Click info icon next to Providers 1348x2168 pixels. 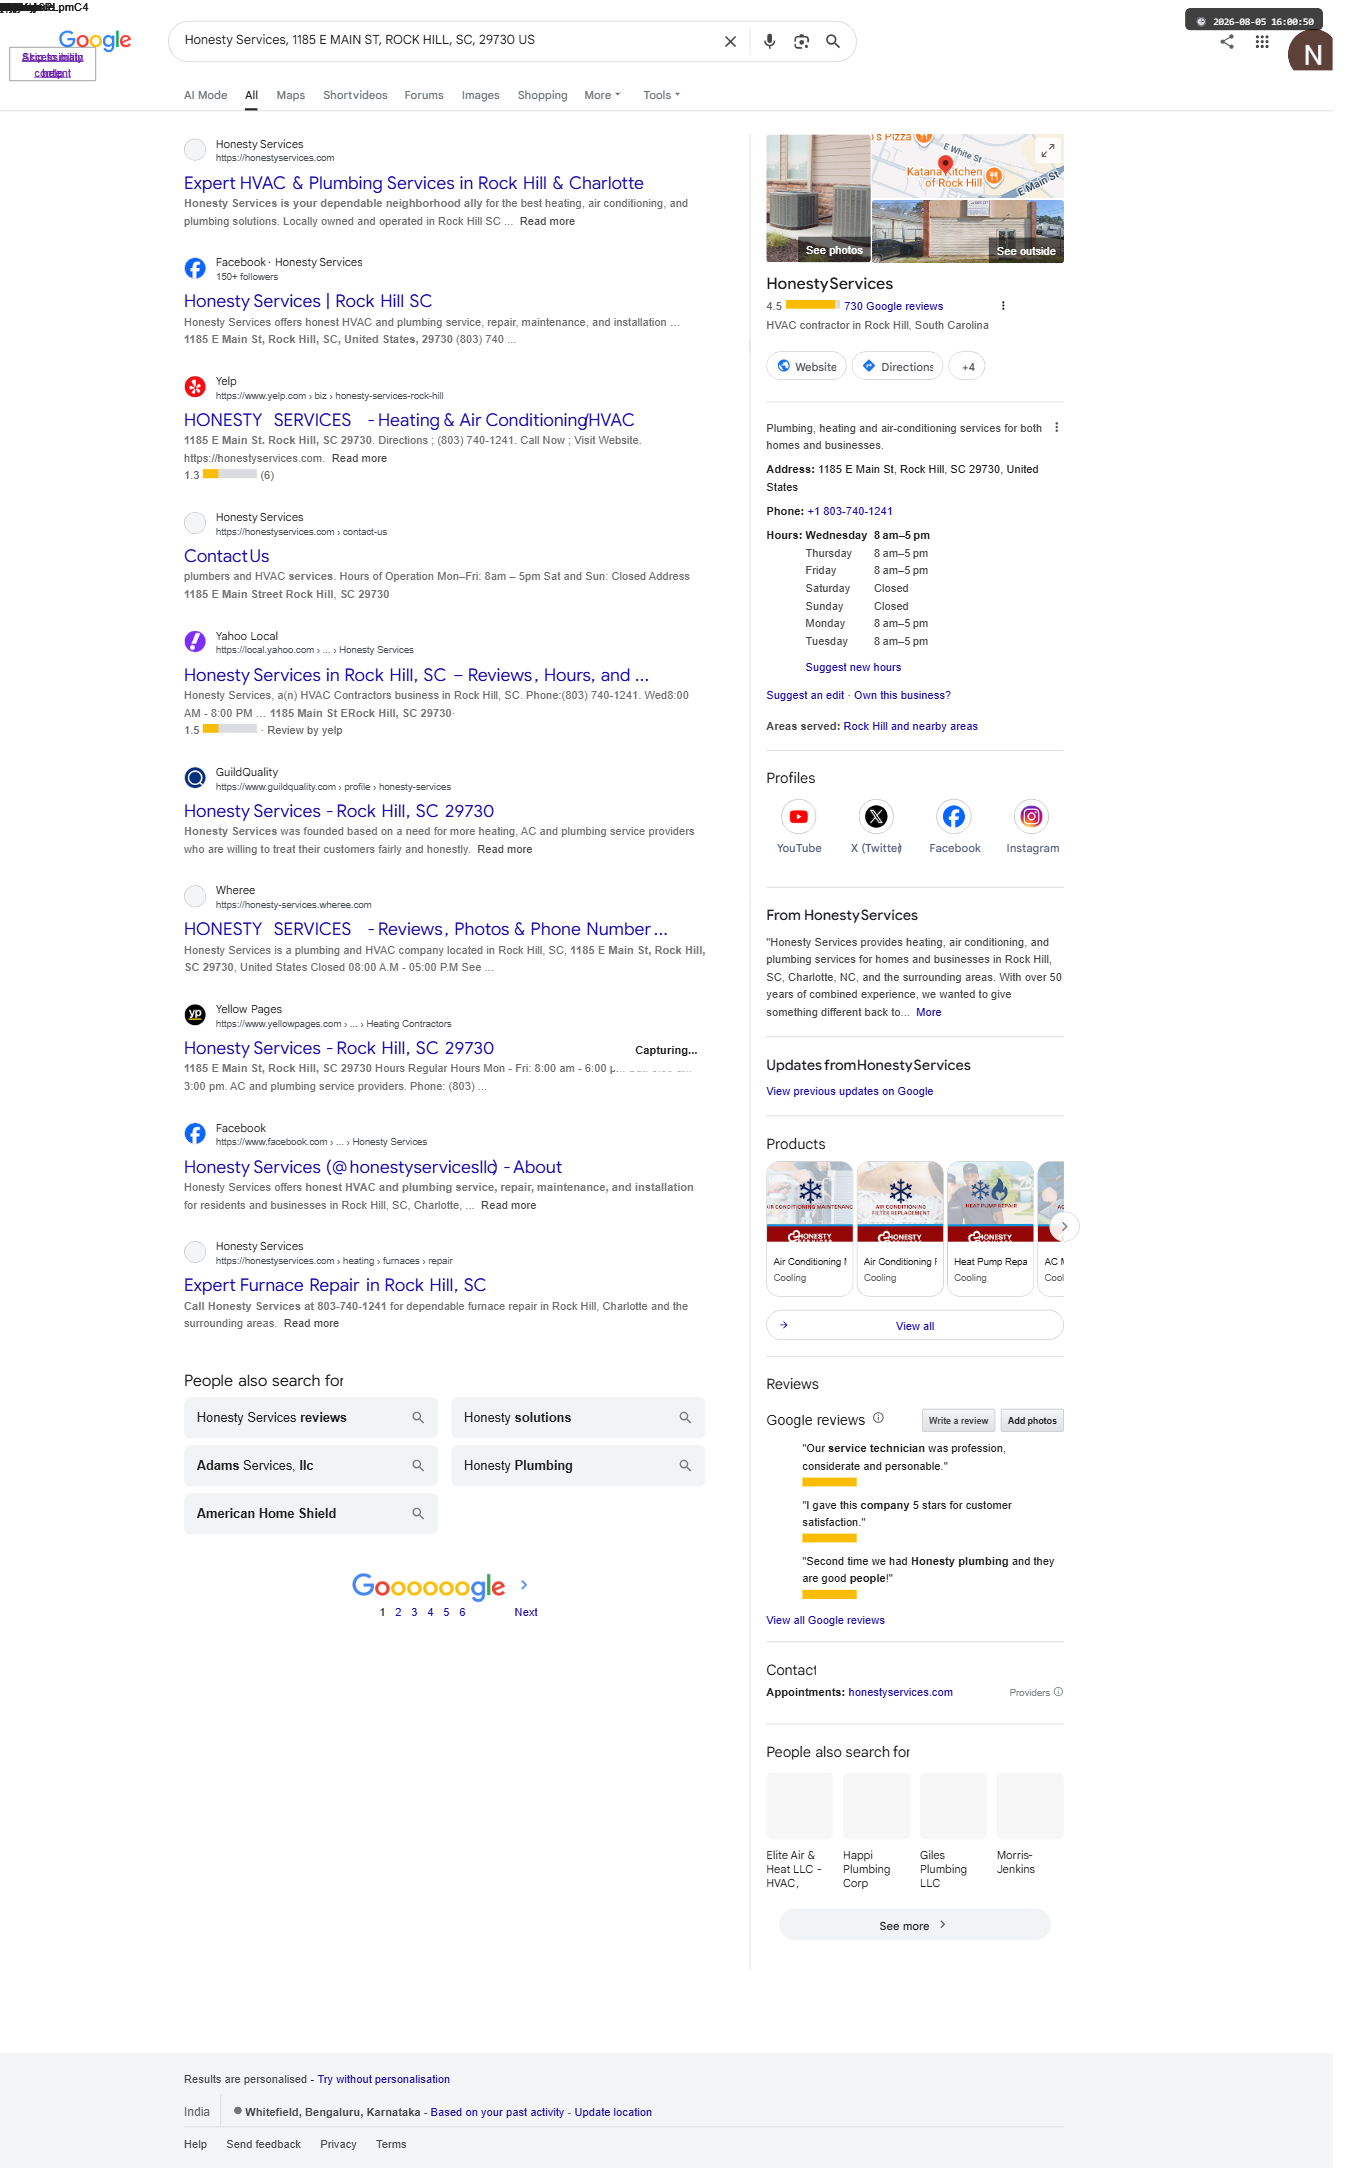click(x=1058, y=1692)
